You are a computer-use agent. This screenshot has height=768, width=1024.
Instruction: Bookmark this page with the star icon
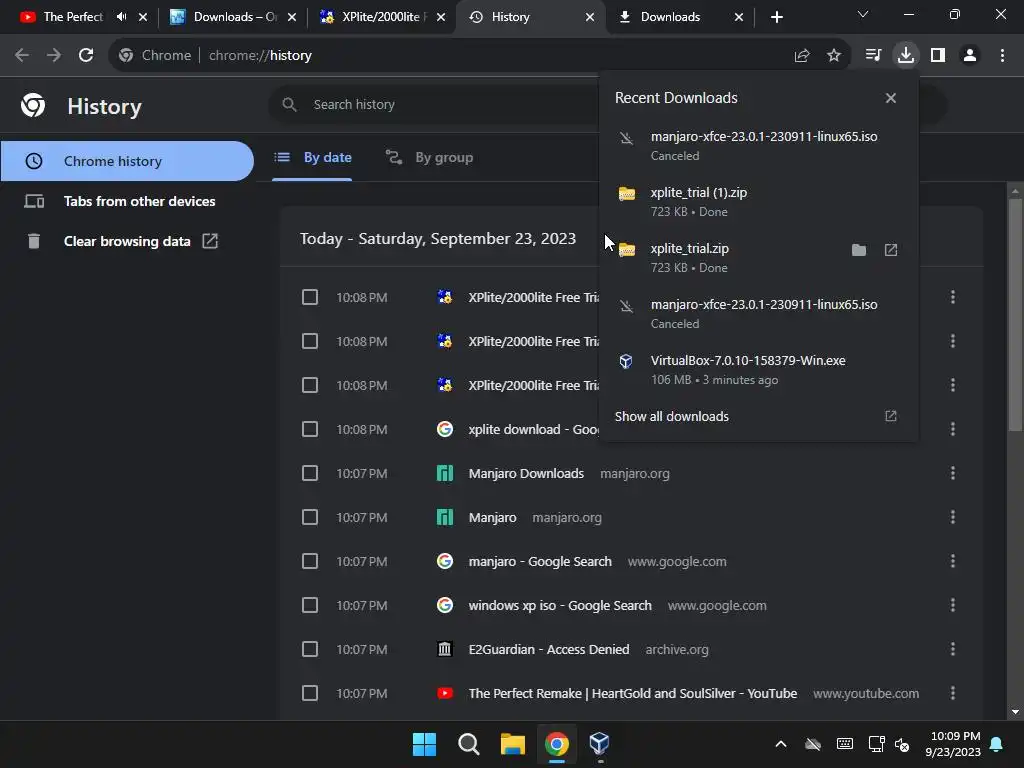(834, 56)
